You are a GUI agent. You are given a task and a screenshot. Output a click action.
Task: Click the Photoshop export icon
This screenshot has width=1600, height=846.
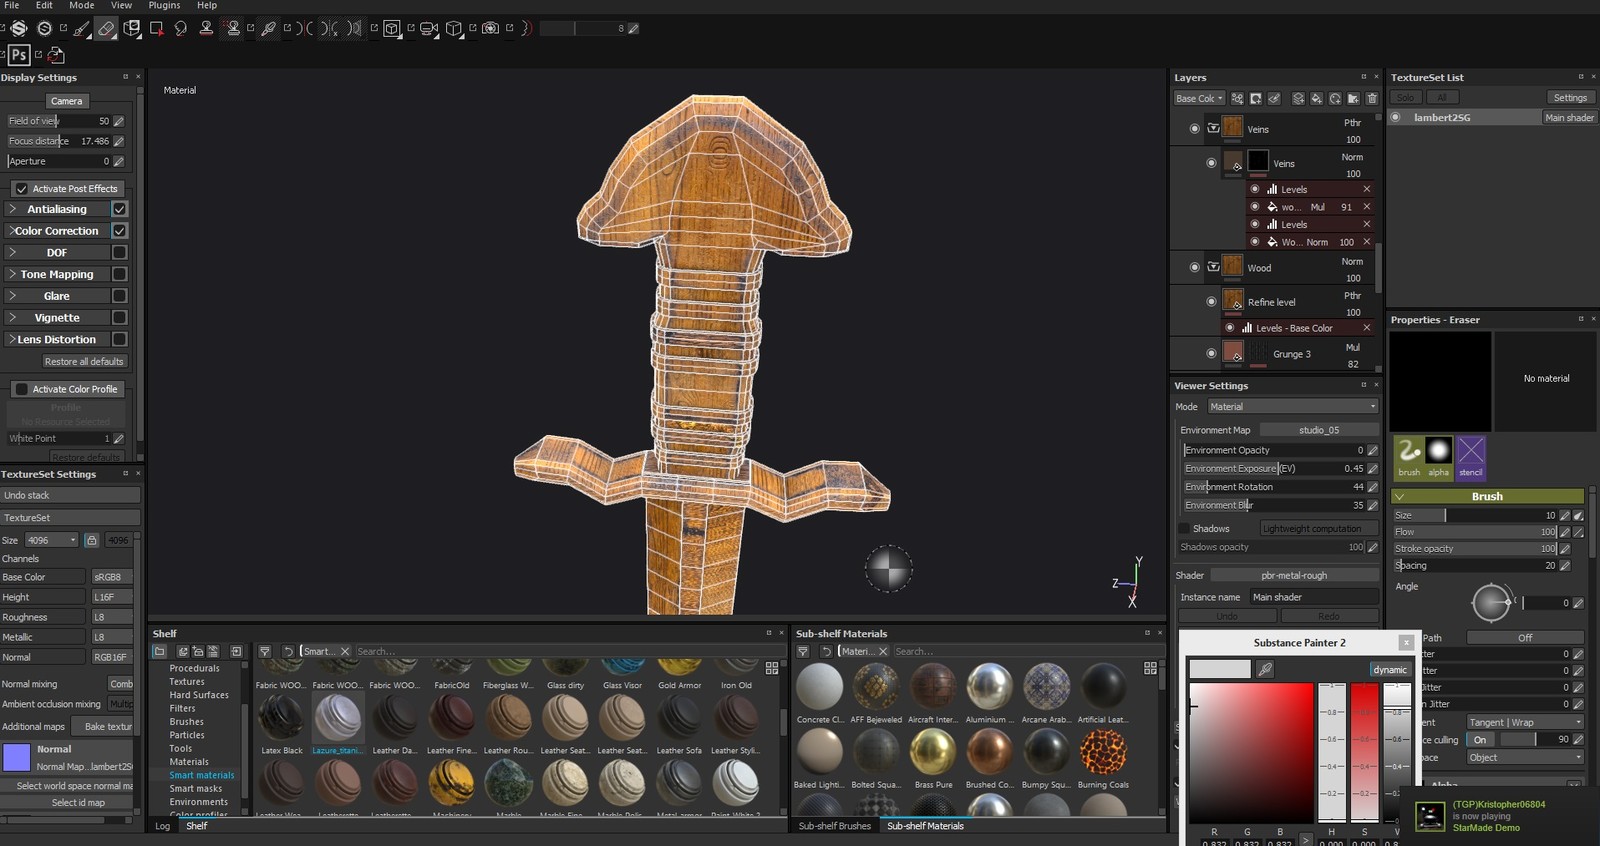(x=18, y=55)
